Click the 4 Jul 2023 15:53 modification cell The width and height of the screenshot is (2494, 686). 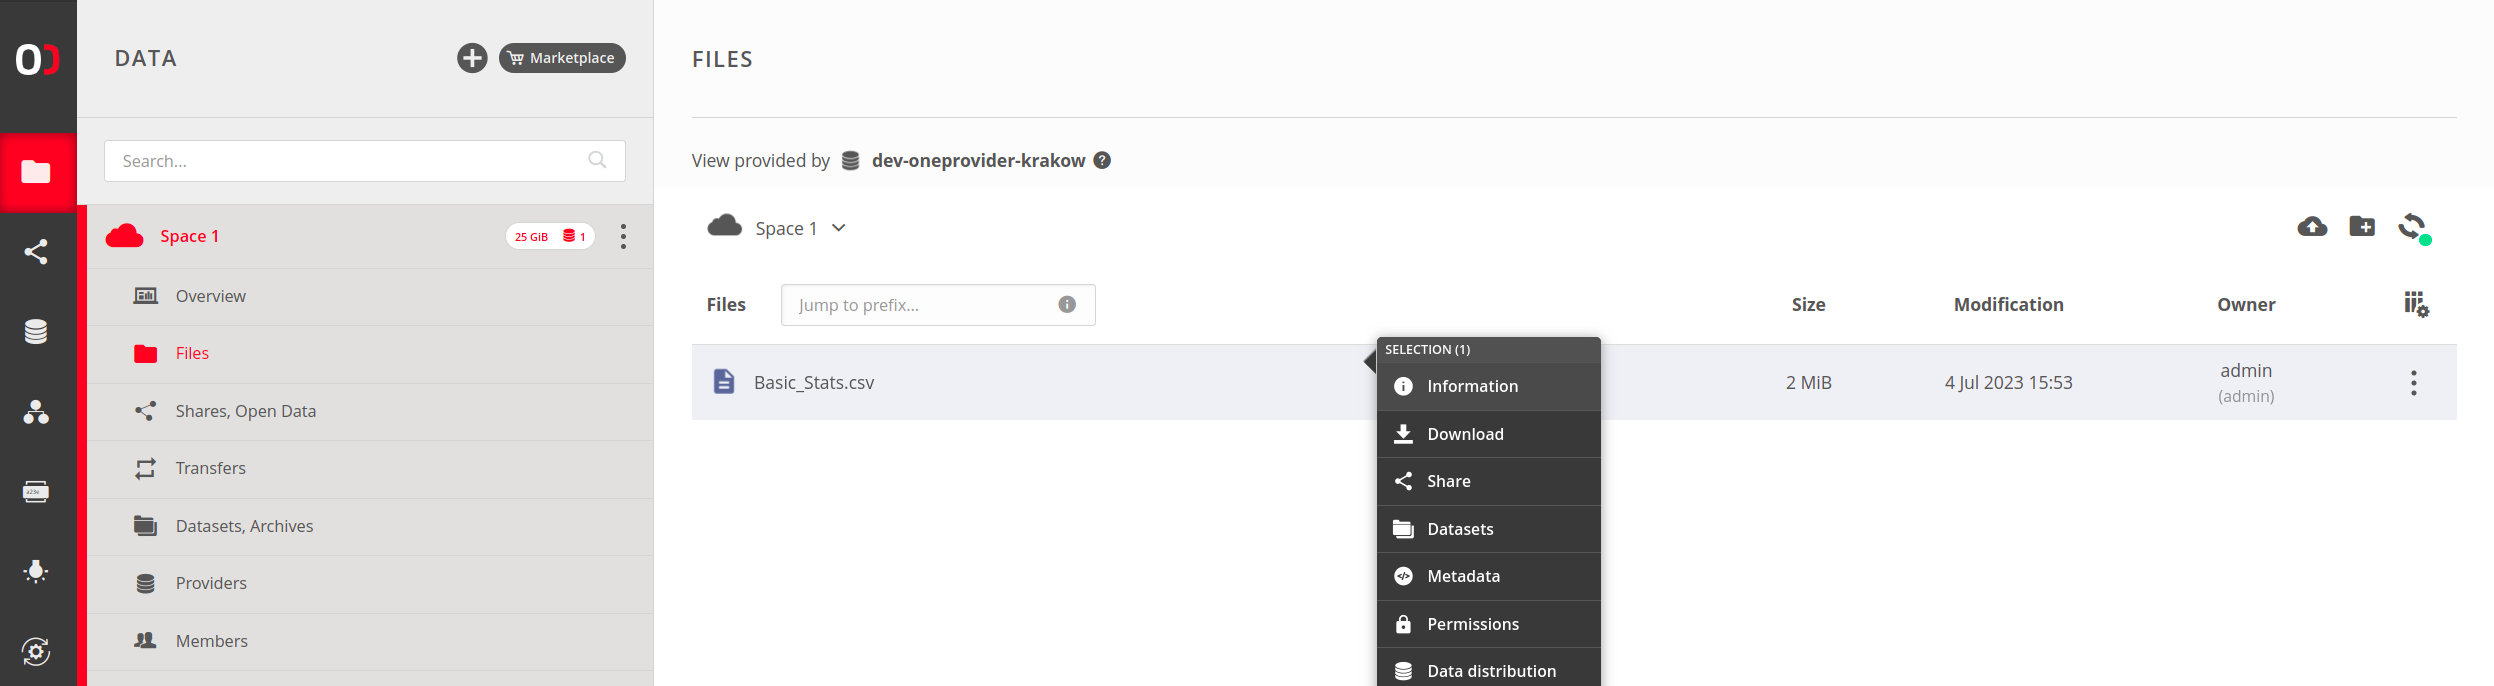[x=2008, y=382]
